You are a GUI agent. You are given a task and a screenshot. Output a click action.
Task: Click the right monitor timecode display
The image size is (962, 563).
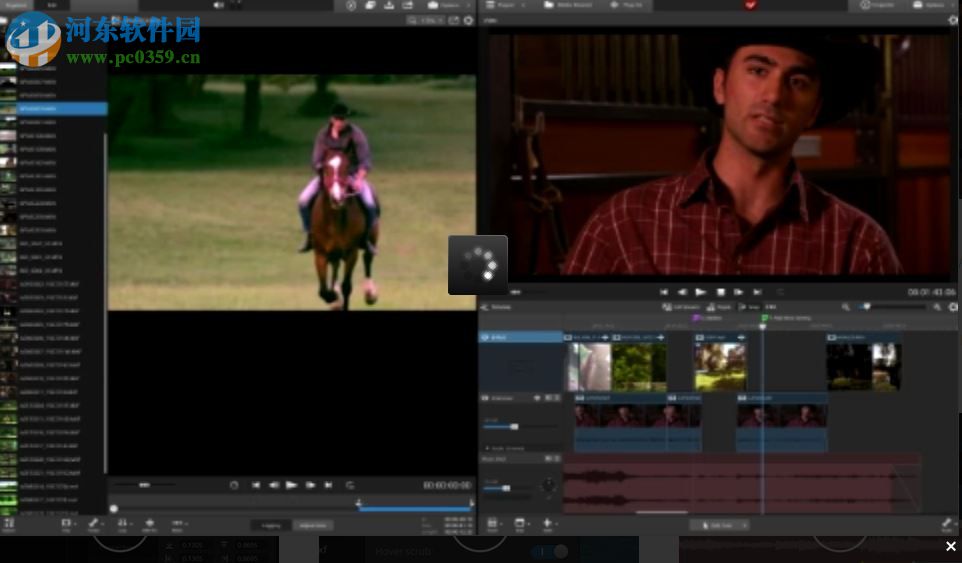coord(931,292)
